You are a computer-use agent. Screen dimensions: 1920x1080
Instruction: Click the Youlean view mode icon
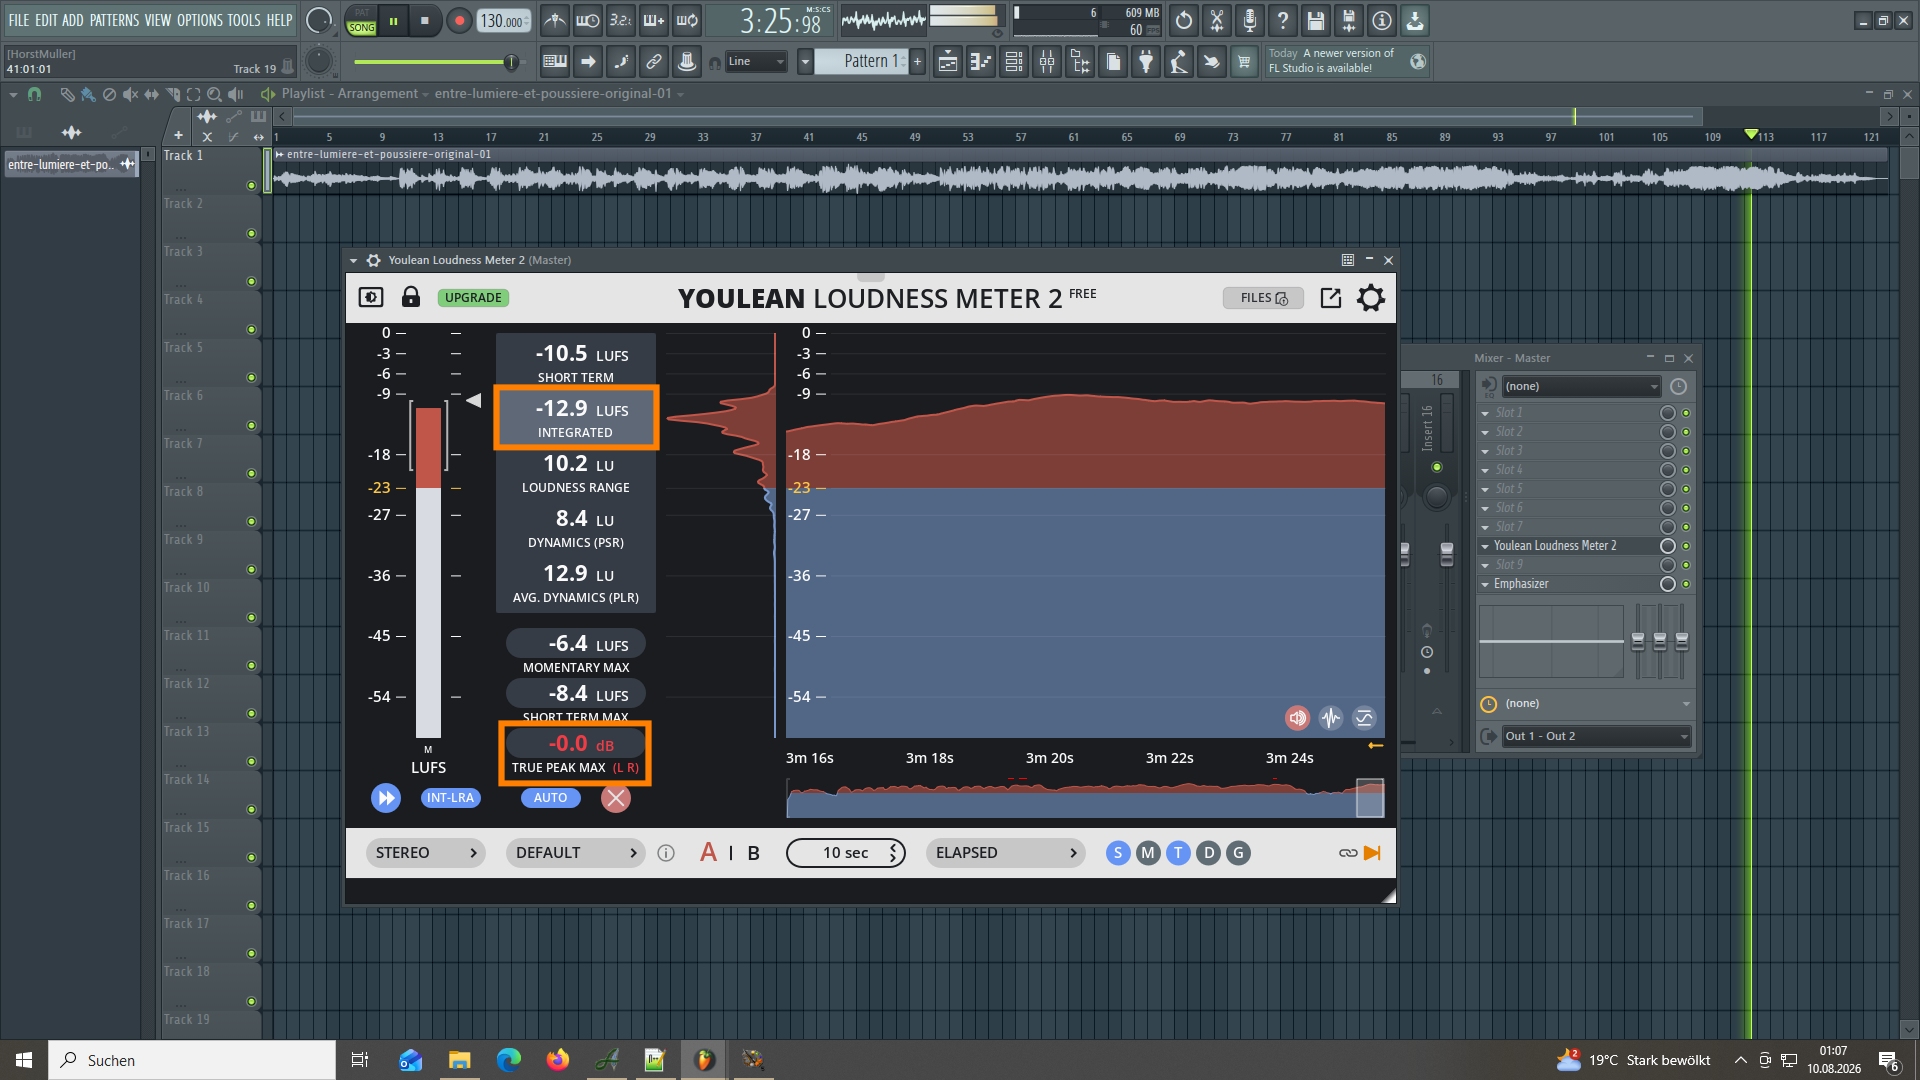pos(371,297)
